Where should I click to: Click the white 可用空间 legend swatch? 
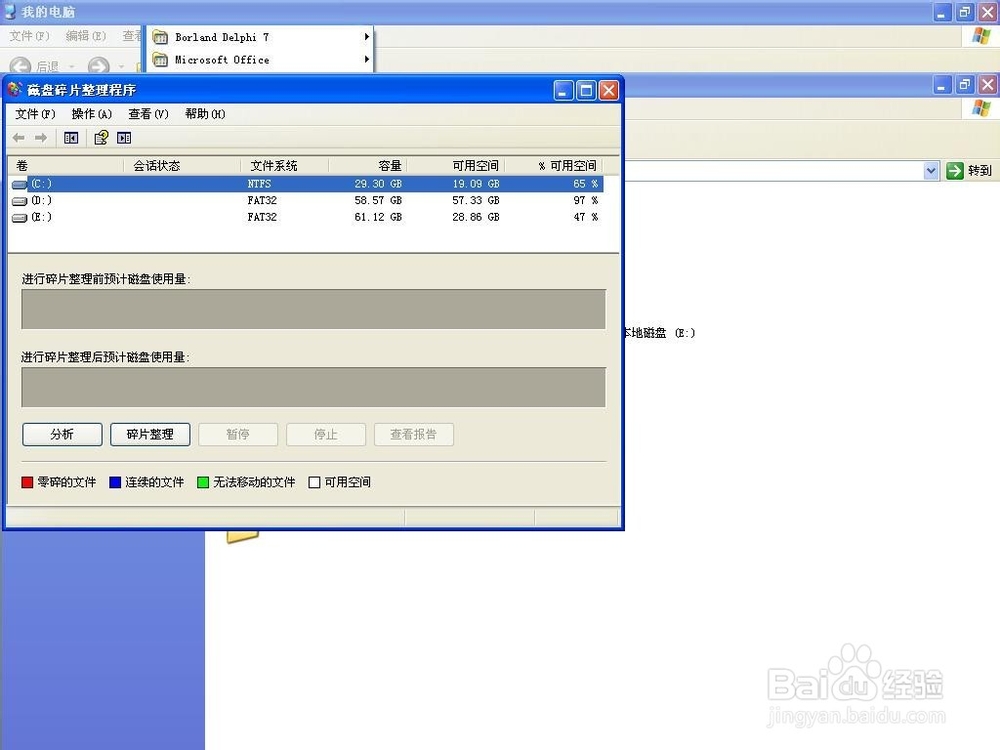(x=314, y=482)
